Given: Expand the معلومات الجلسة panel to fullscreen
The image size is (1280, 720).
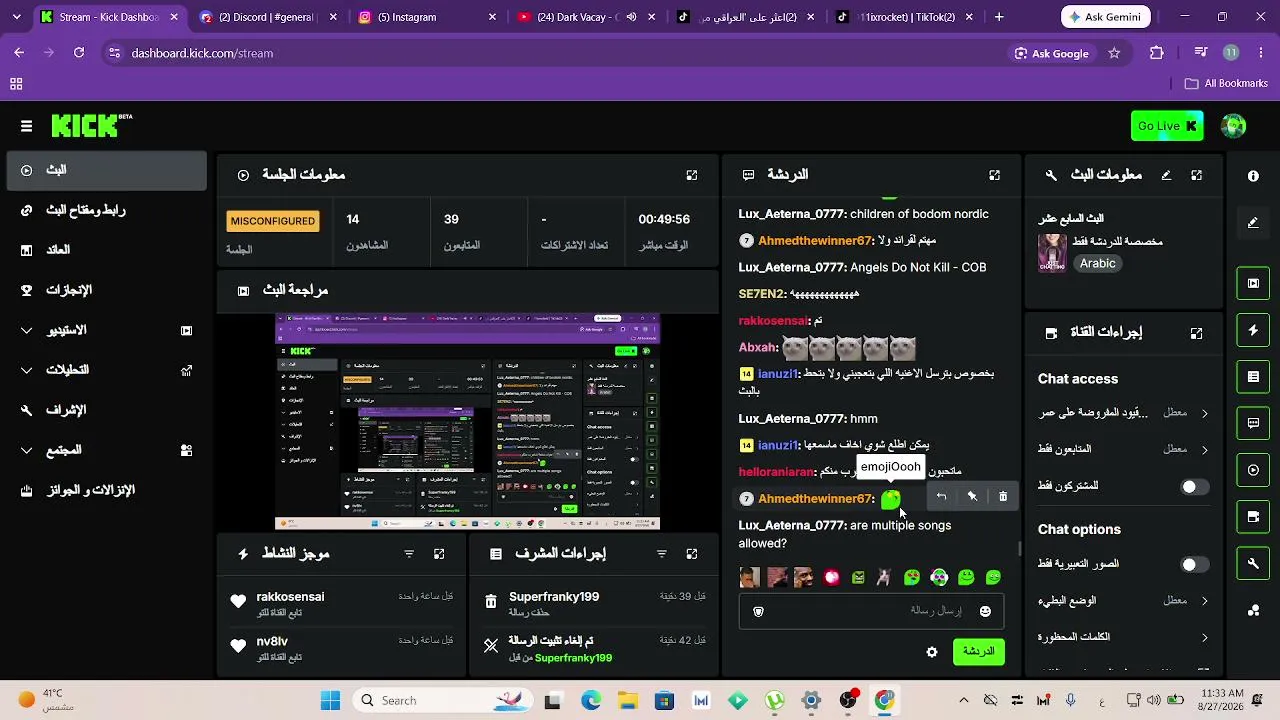Looking at the screenshot, I should (692, 175).
